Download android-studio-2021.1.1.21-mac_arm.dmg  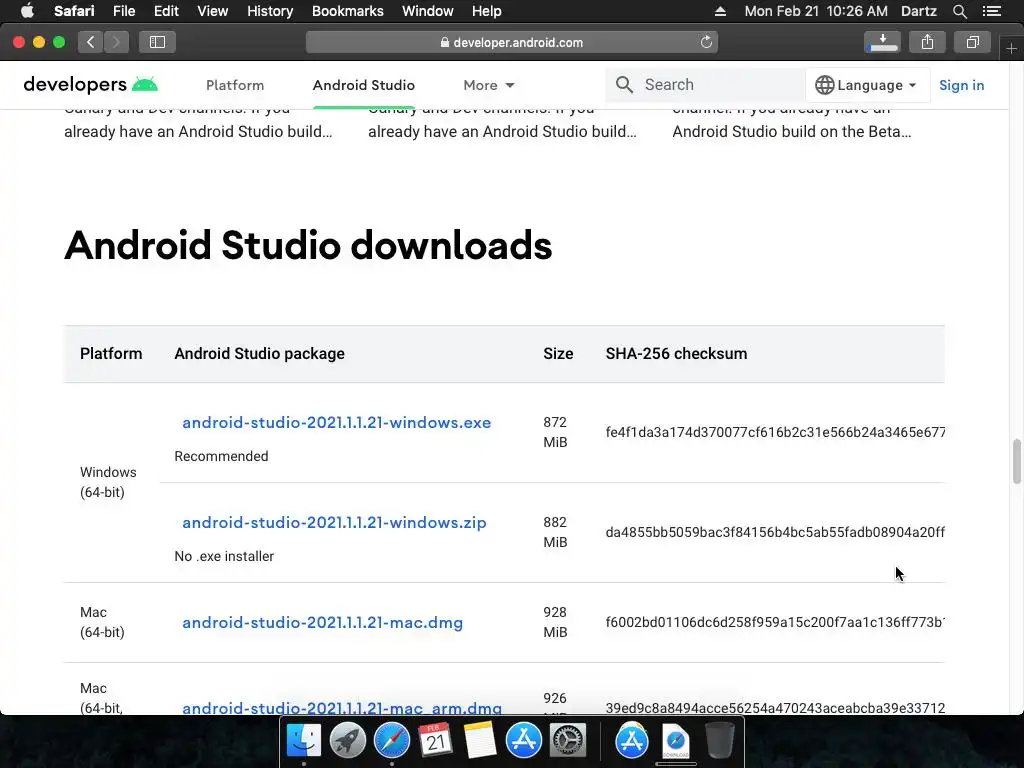click(x=342, y=708)
